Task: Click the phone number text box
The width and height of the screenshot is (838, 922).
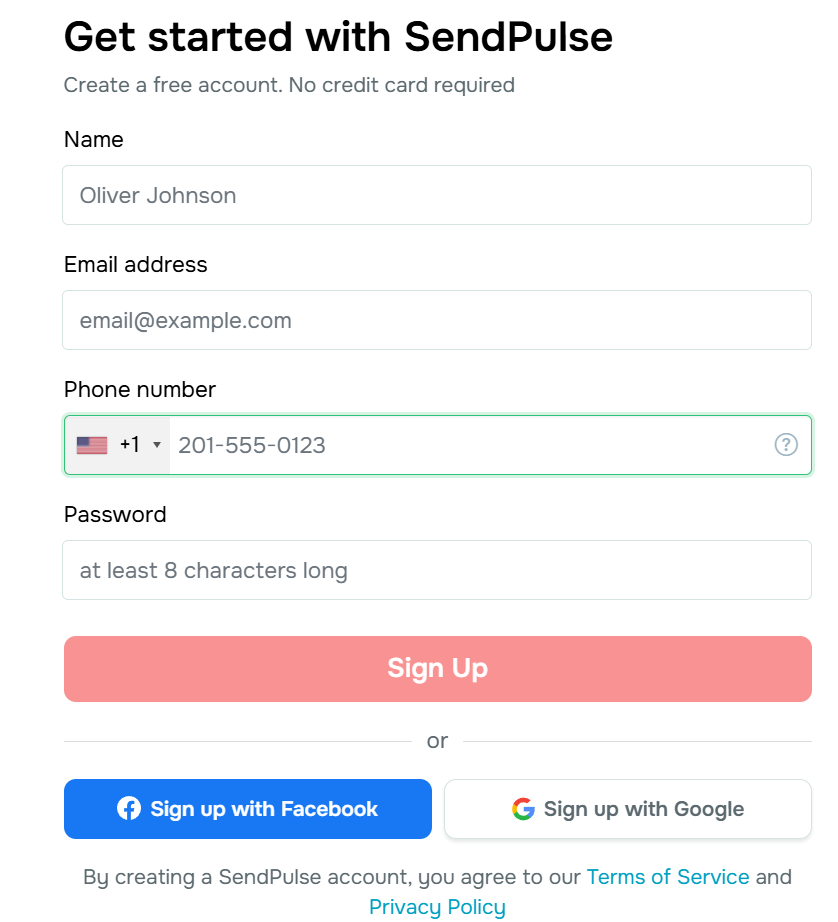Action: point(470,445)
